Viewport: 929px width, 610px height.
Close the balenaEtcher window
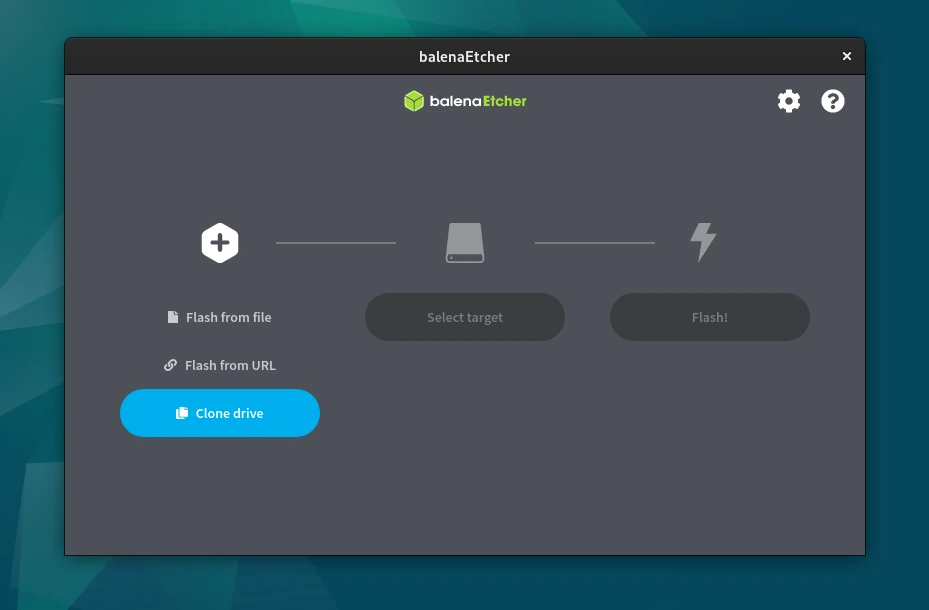click(x=847, y=56)
